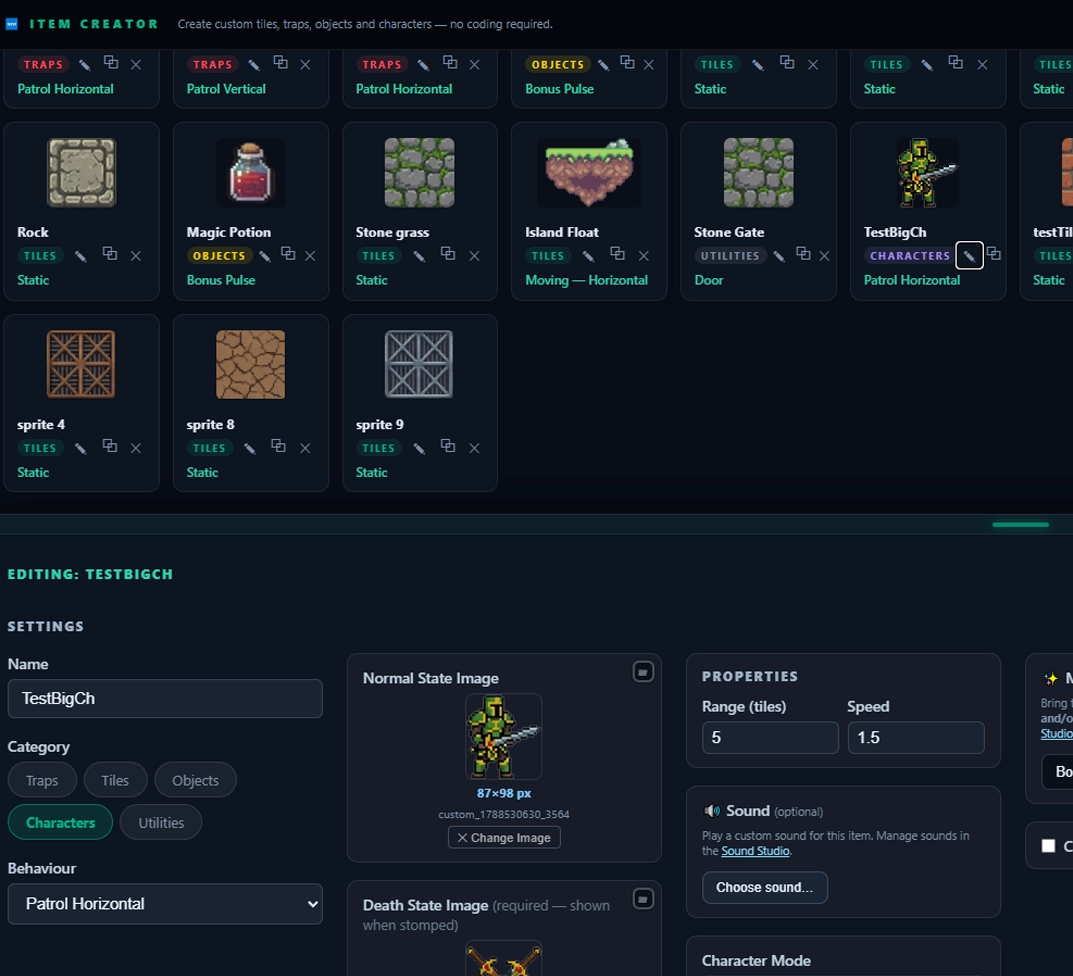
Task: Click the Island Float thumbnail
Action: [x=589, y=172]
